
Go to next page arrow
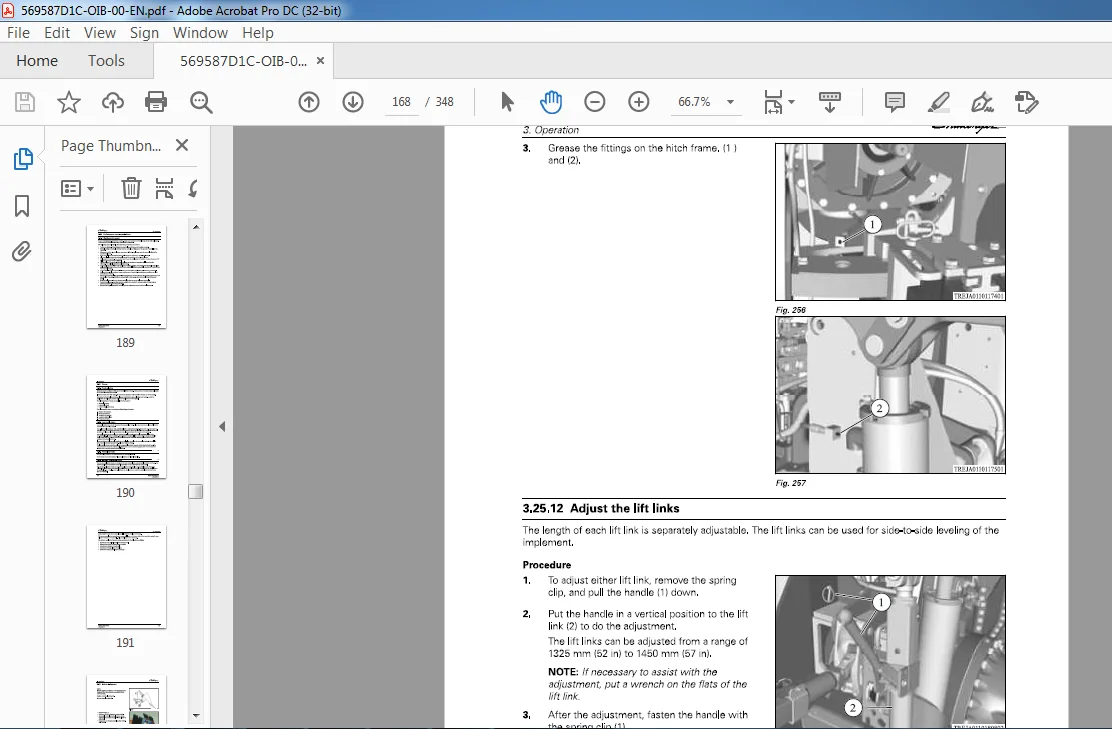353,102
